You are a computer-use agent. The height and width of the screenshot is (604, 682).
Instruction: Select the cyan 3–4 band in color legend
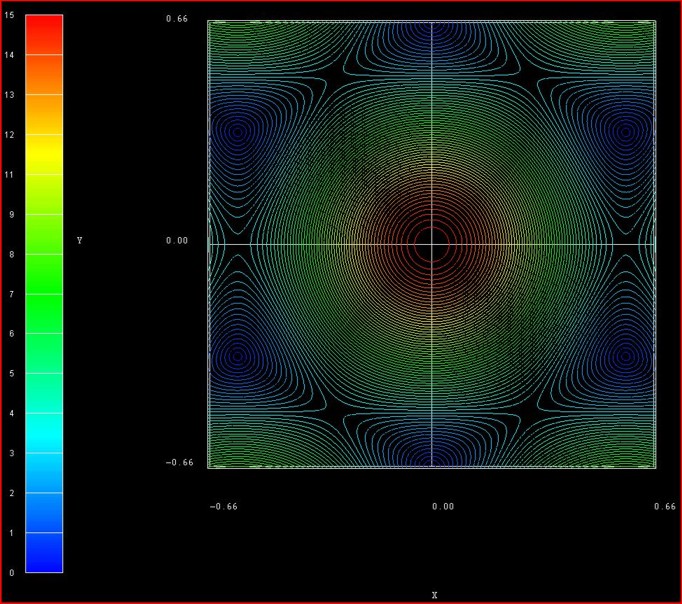(x=43, y=433)
